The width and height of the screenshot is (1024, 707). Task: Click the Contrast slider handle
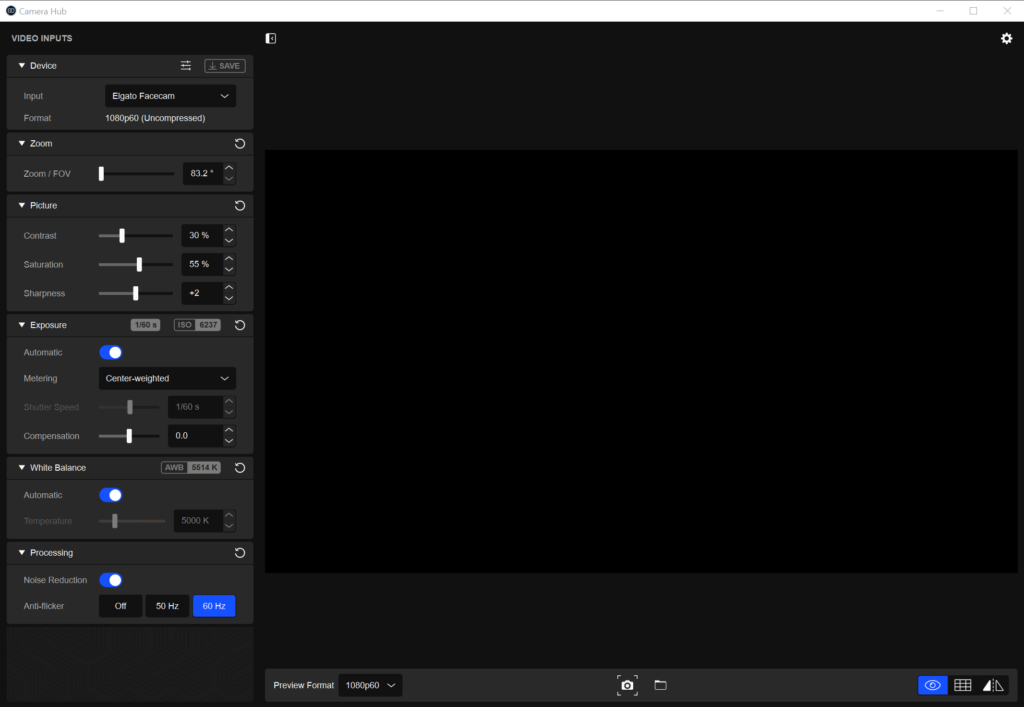121,236
